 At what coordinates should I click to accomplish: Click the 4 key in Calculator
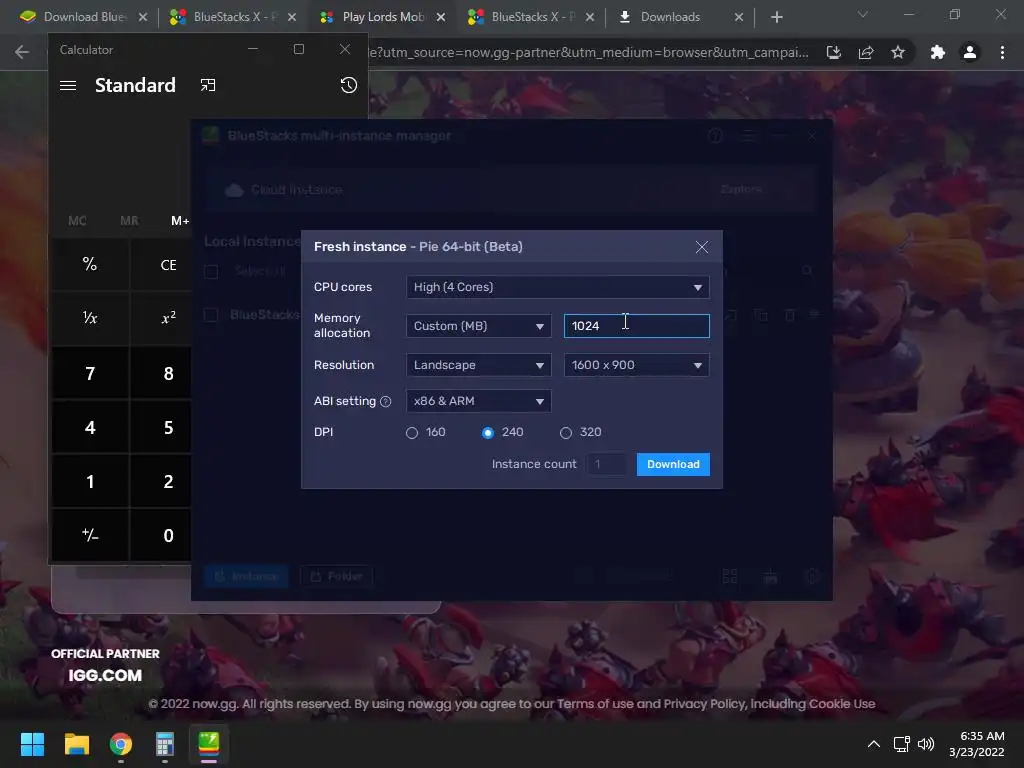tap(90, 428)
